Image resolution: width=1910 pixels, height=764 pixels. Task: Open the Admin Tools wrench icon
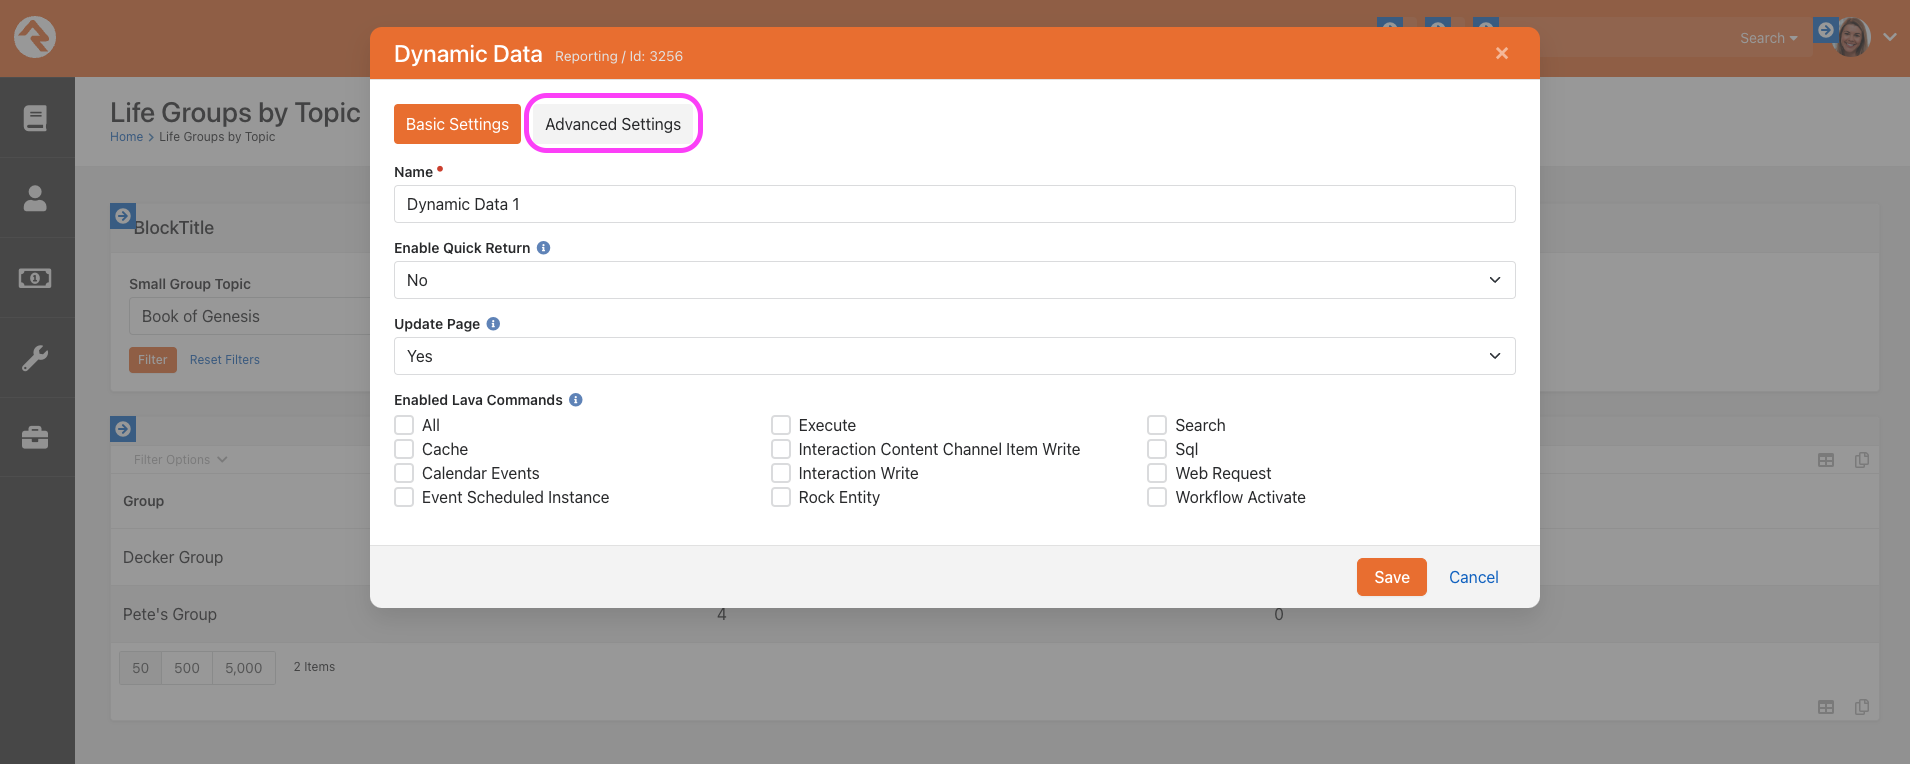tap(35, 358)
